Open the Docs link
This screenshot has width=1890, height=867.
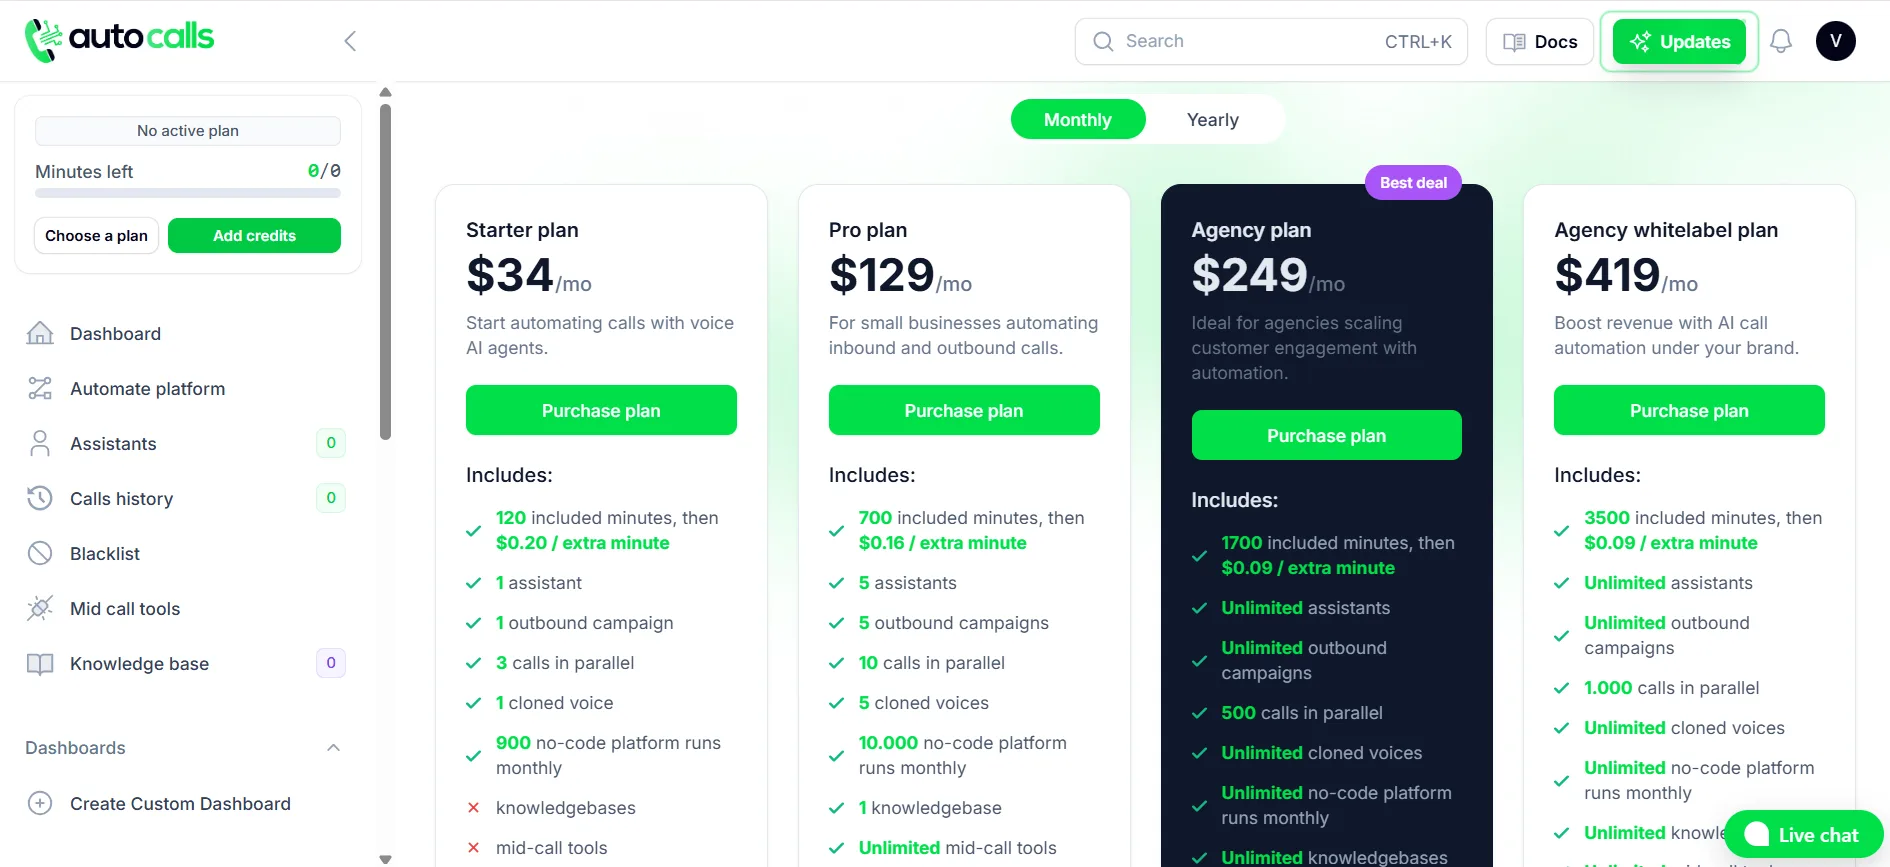(1540, 41)
